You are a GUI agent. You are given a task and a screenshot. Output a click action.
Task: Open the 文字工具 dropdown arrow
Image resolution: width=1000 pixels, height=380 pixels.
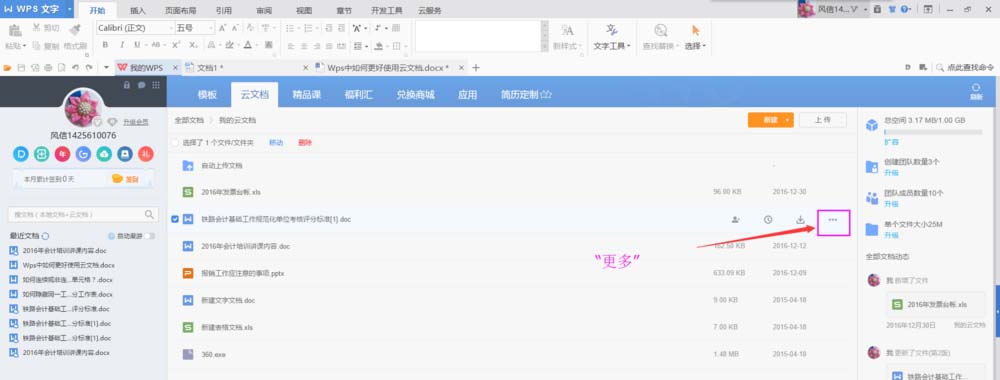click(x=629, y=46)
